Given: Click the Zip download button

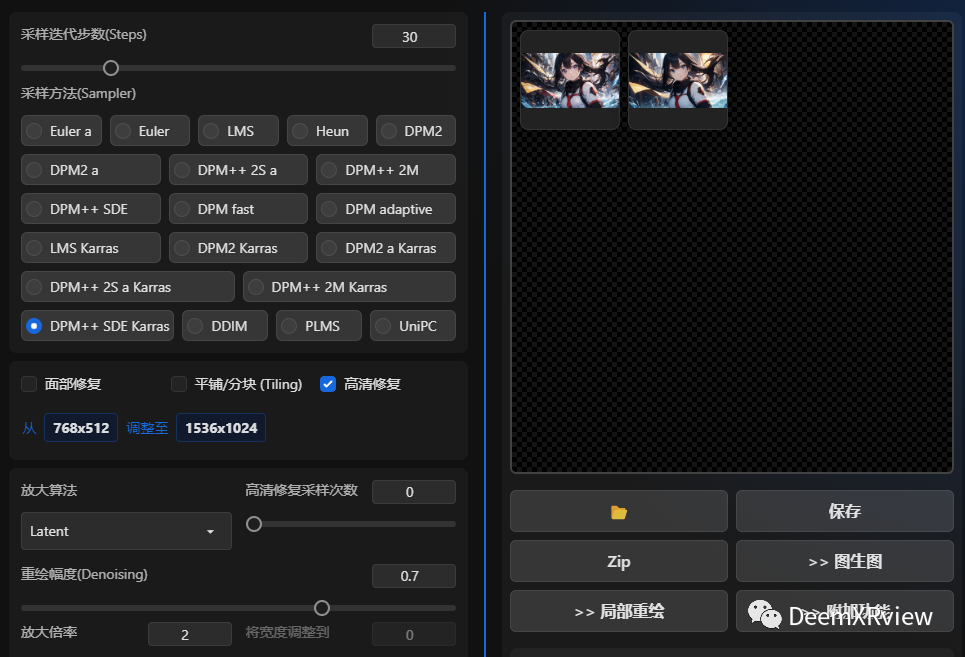Looking at the screenshot, I should click(618, 561).
